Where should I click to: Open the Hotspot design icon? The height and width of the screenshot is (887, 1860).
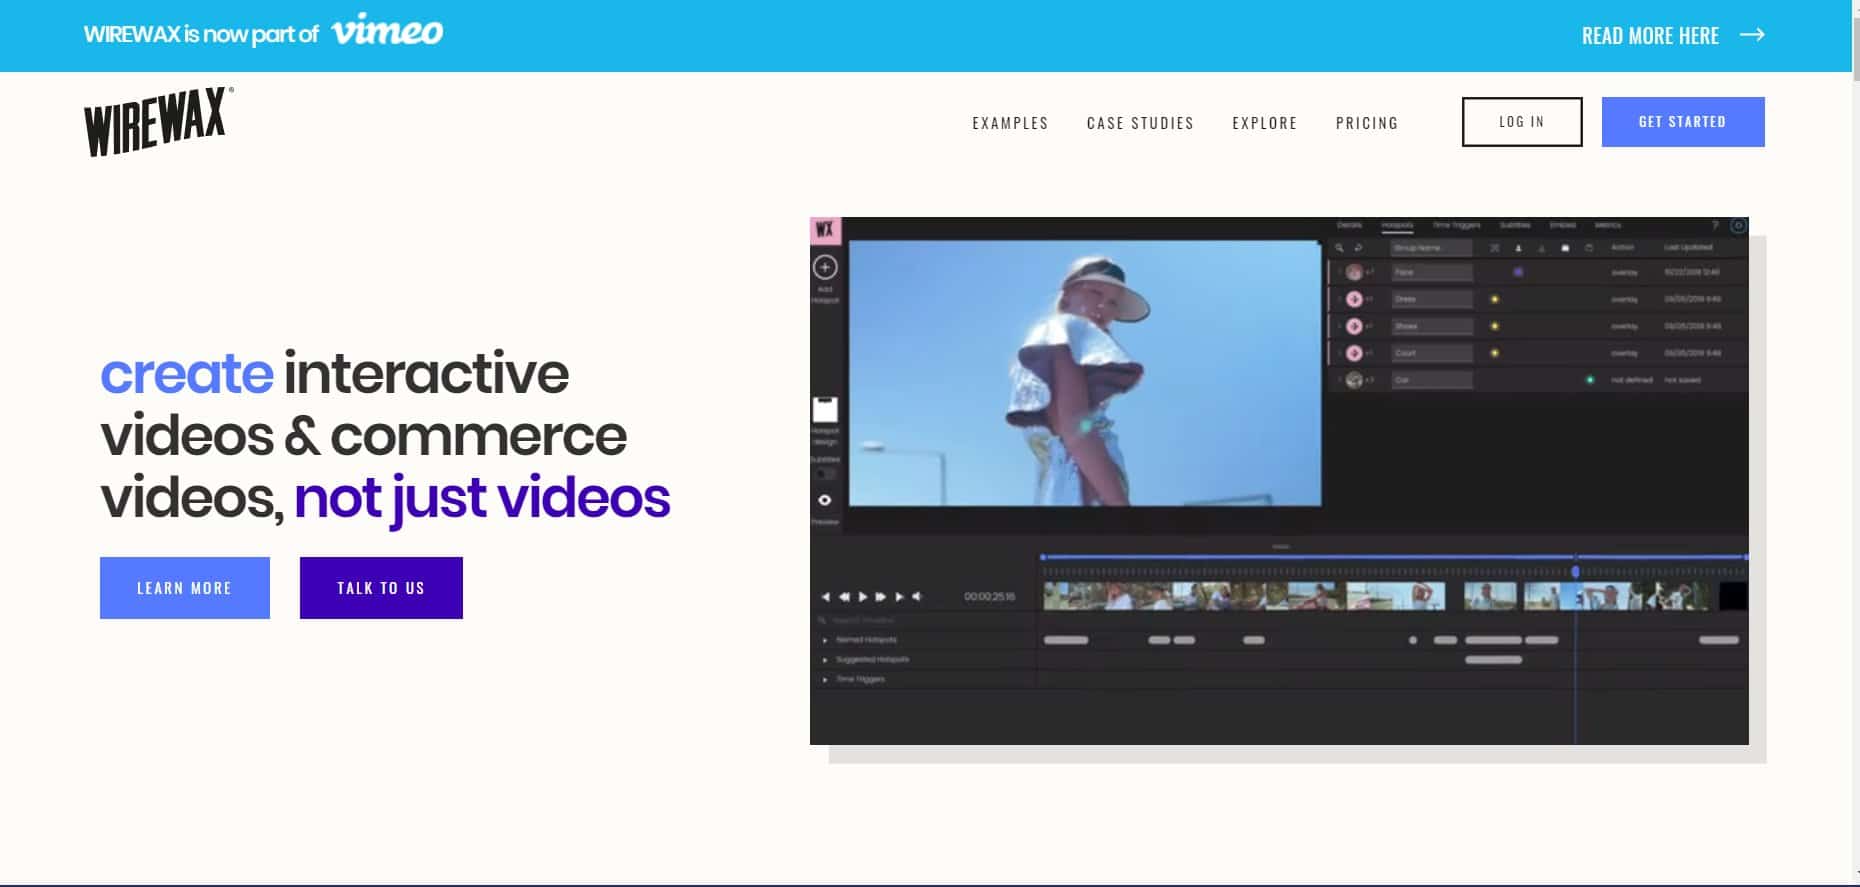[825, 409]
